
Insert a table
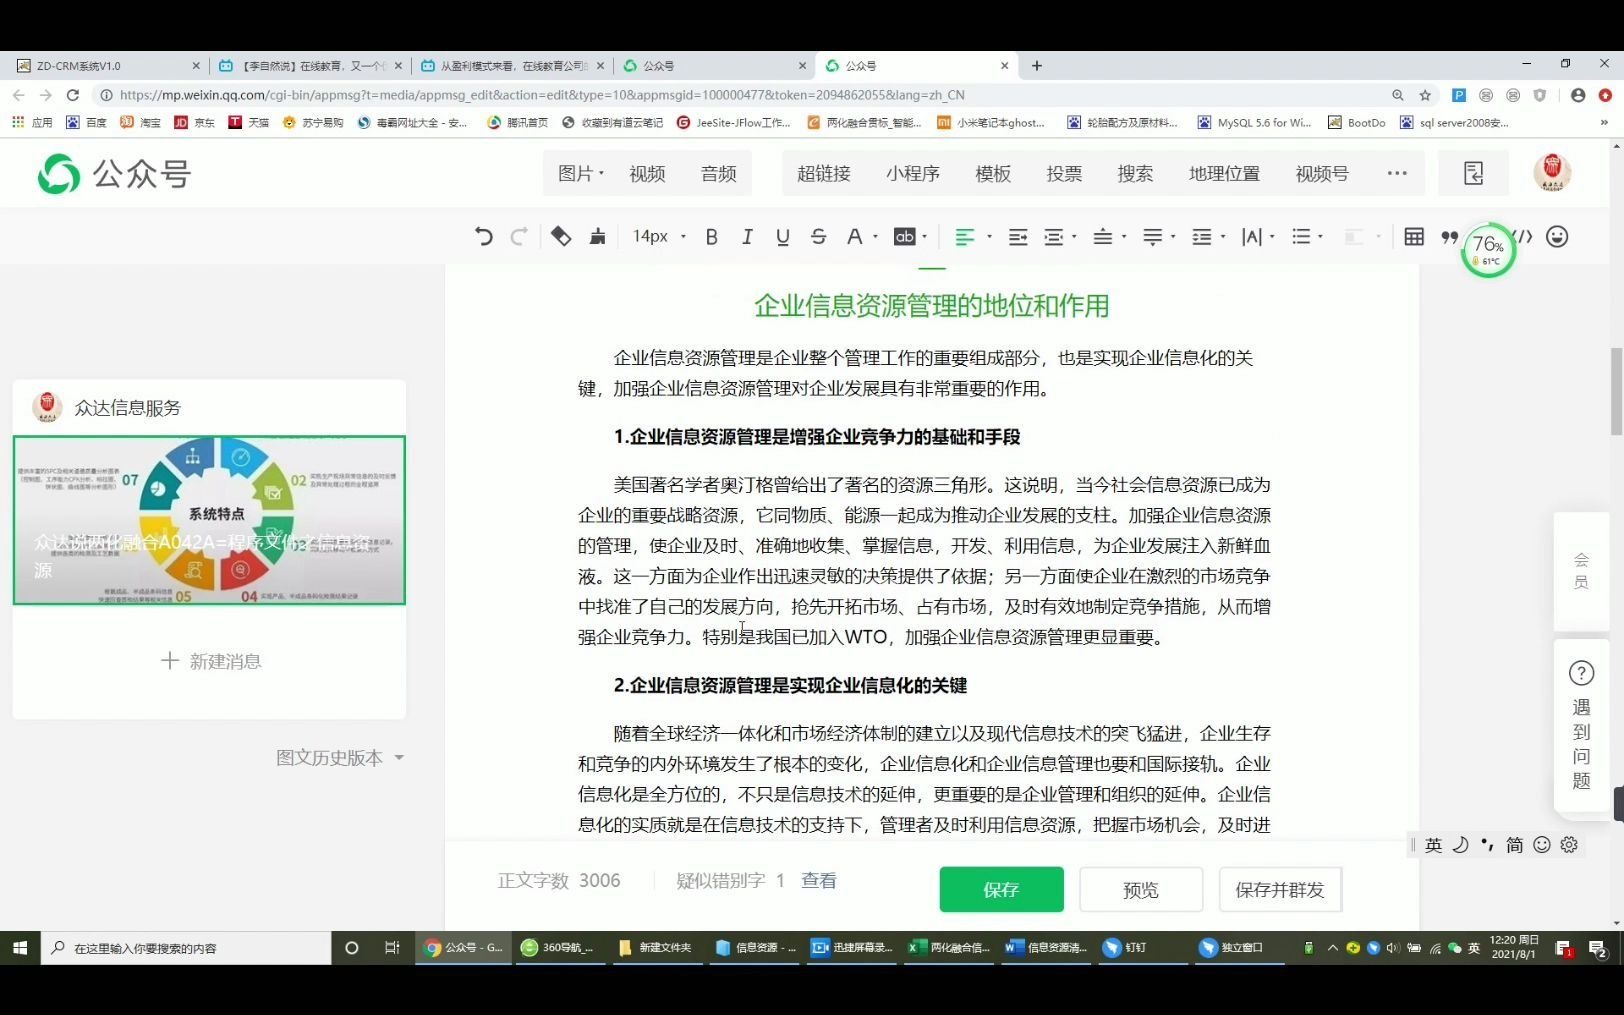coord(1414,237)
